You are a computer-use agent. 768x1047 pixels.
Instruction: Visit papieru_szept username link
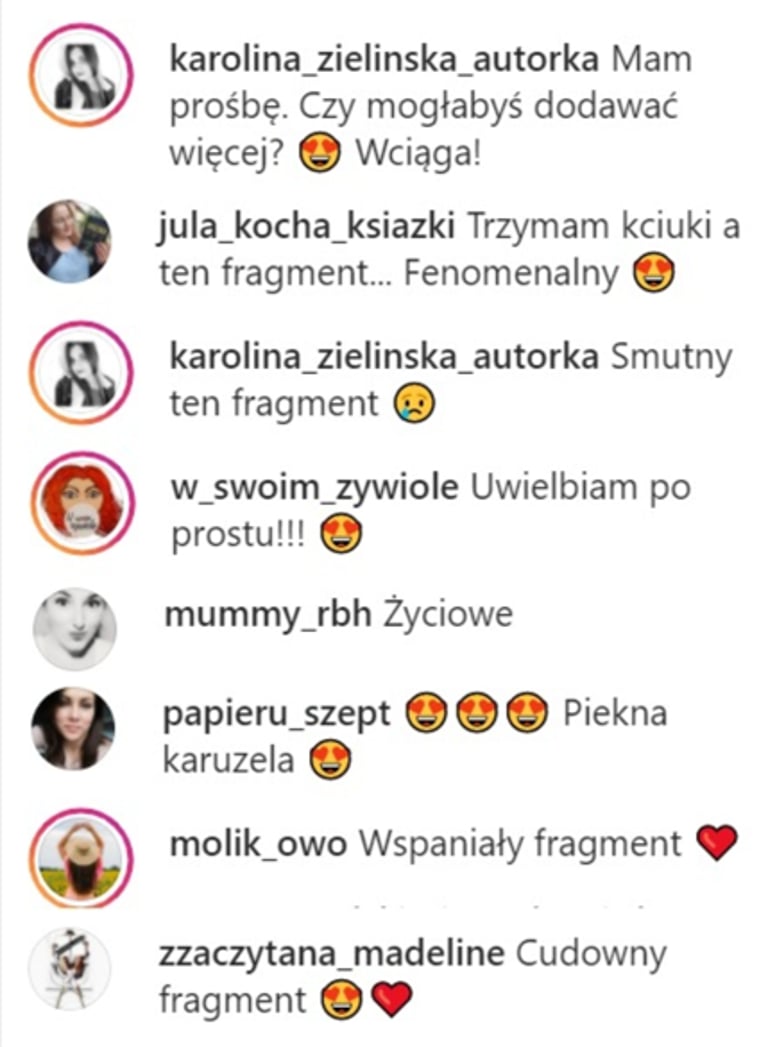click(276, 714)
